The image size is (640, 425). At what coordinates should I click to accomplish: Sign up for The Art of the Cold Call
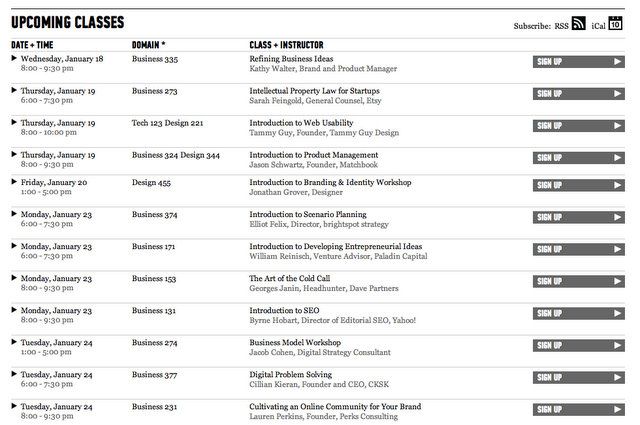pyautogui.click(x=579, y=283)
